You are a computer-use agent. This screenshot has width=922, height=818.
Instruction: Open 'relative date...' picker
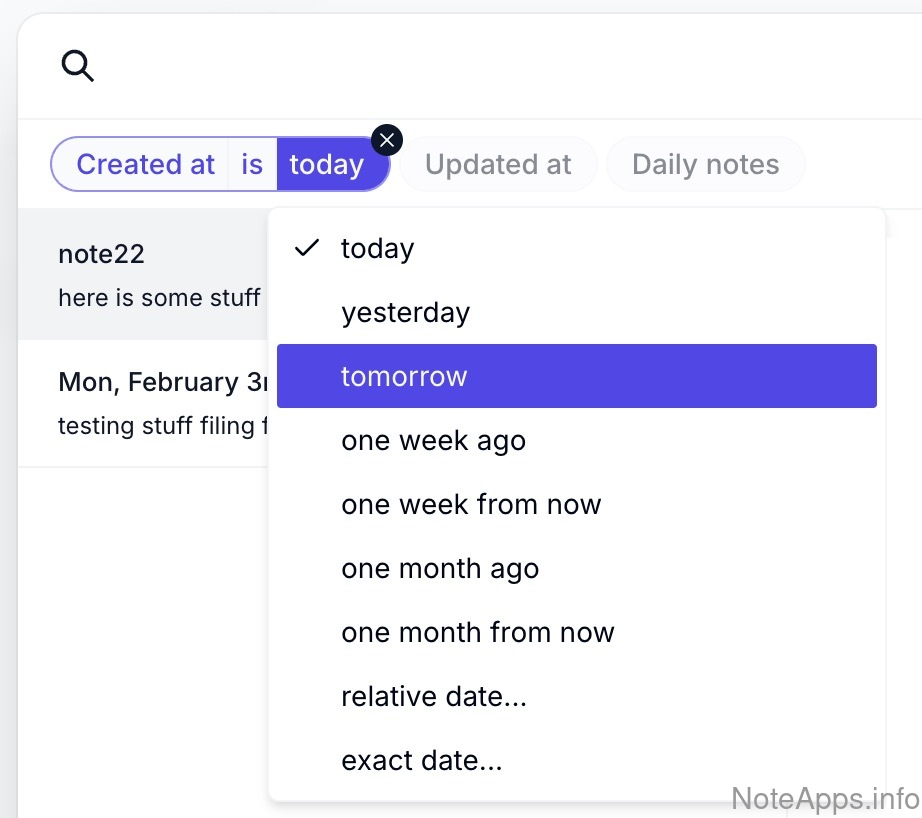tap(434, 697)
